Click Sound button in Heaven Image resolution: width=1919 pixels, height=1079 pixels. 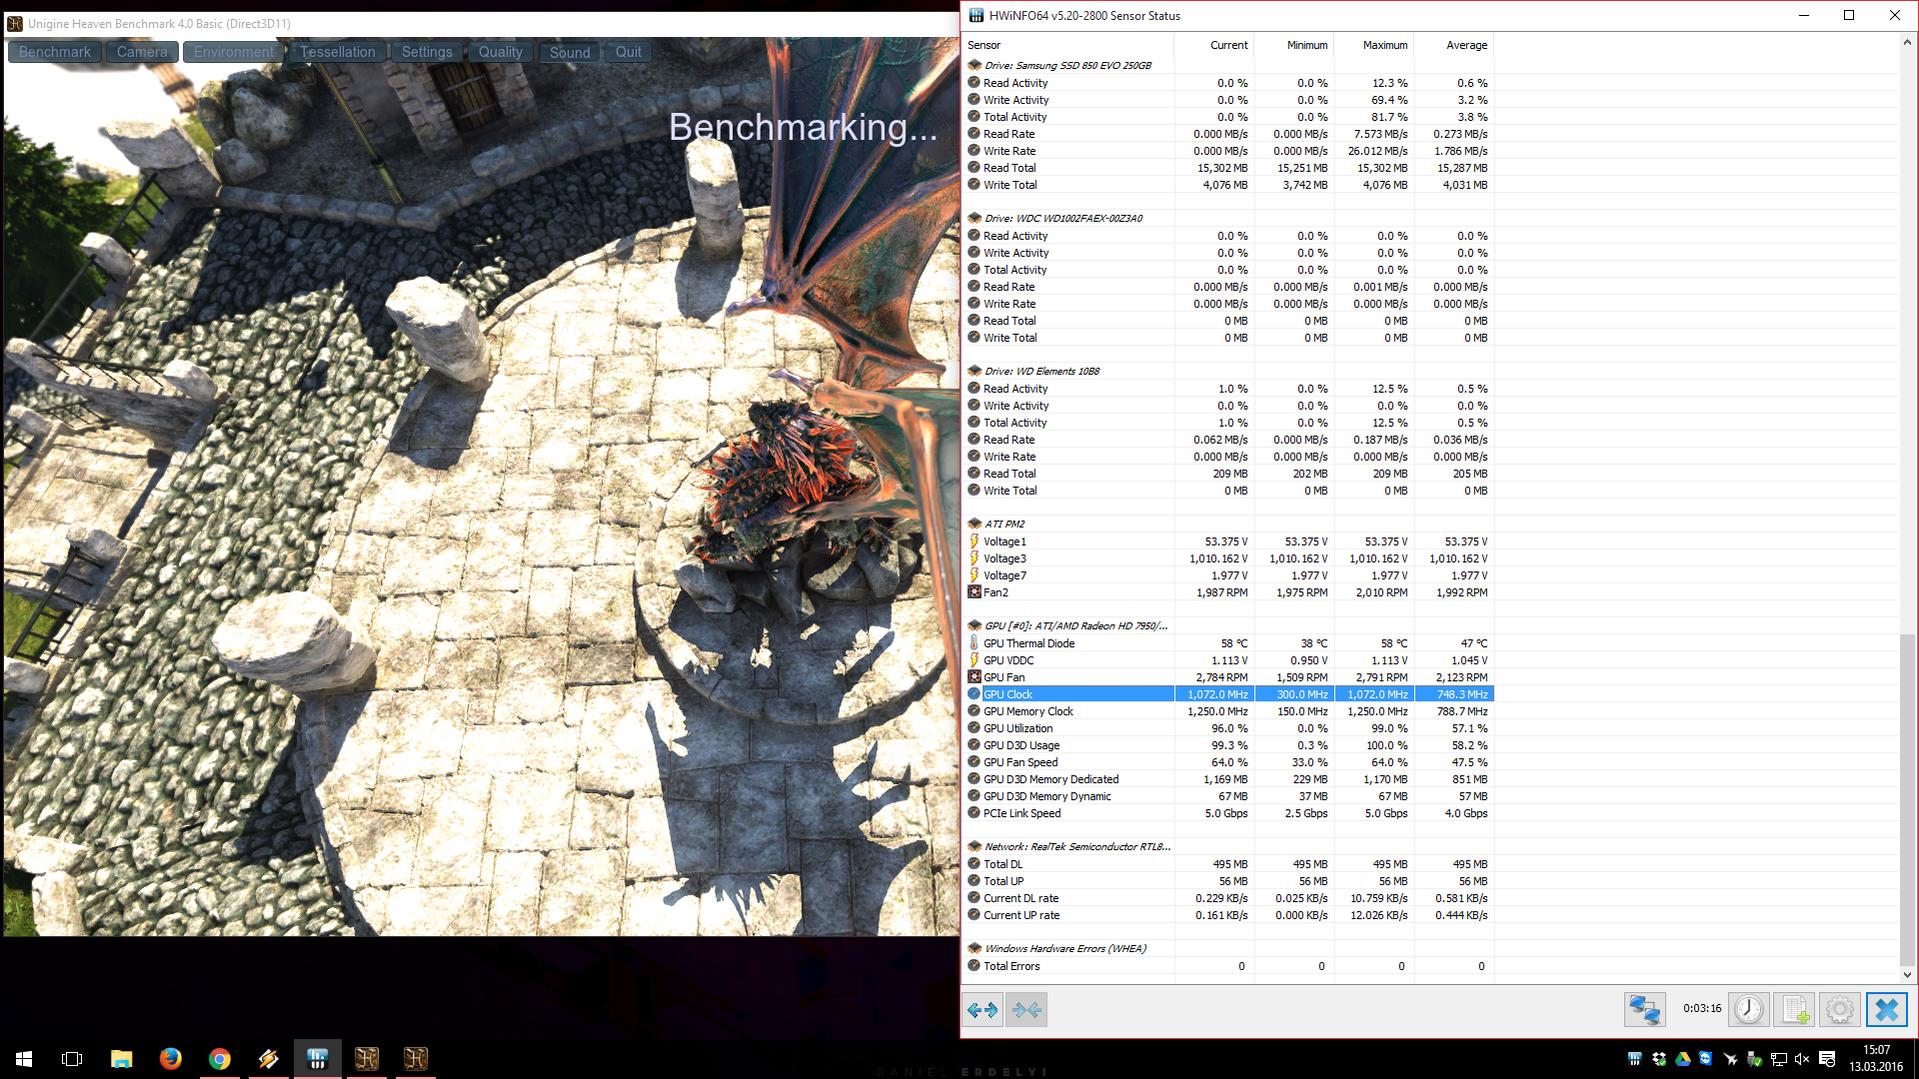(x=570, y=52)
